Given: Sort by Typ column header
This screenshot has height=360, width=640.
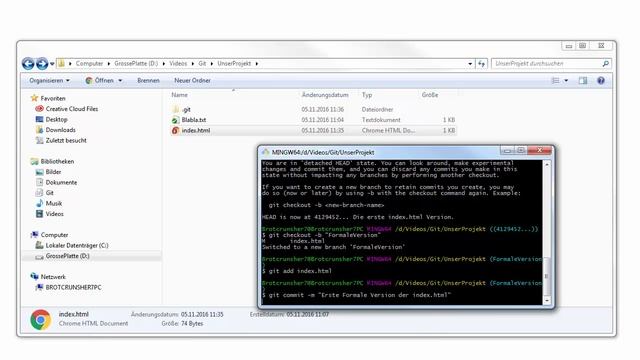Looking at the screenshot, I should click(x=367, y=95).
